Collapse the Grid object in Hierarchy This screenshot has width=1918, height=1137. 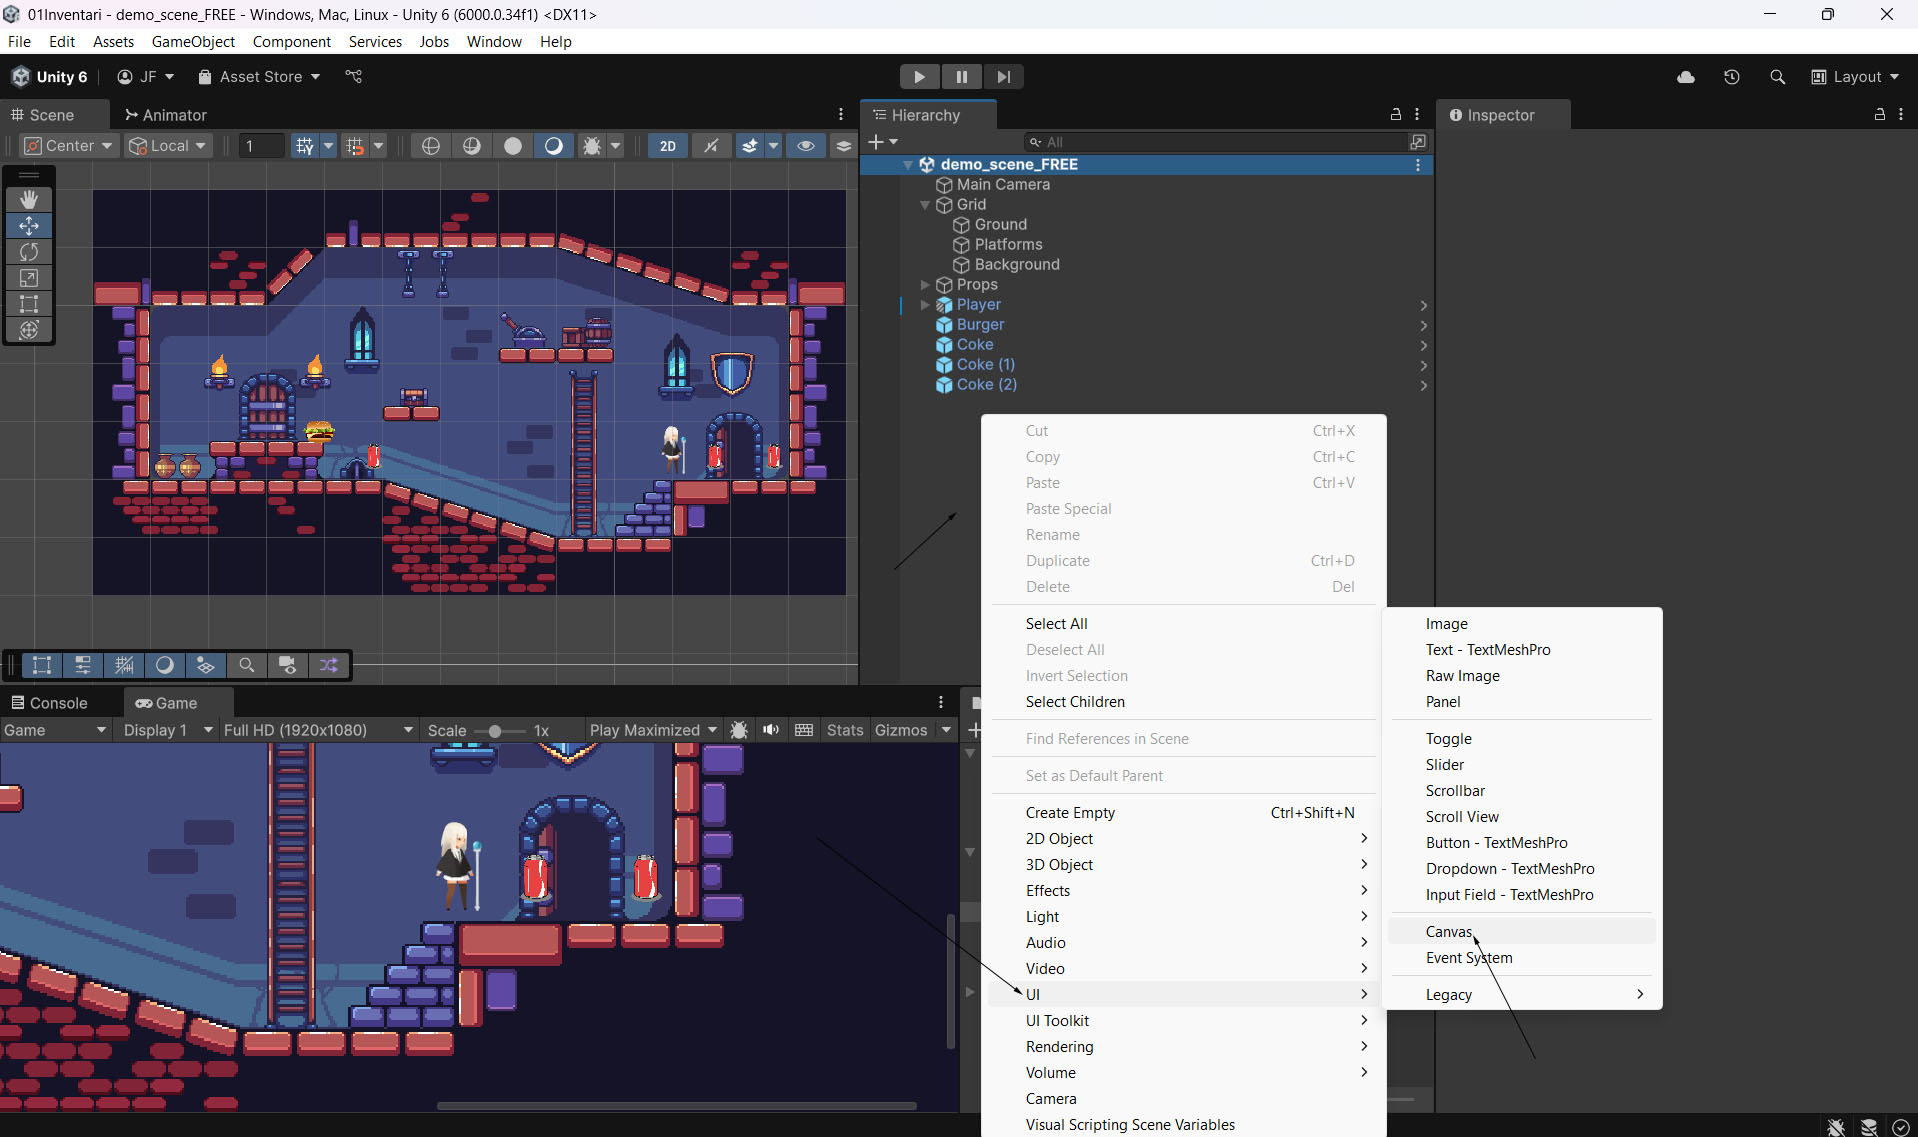pos(925,205)
